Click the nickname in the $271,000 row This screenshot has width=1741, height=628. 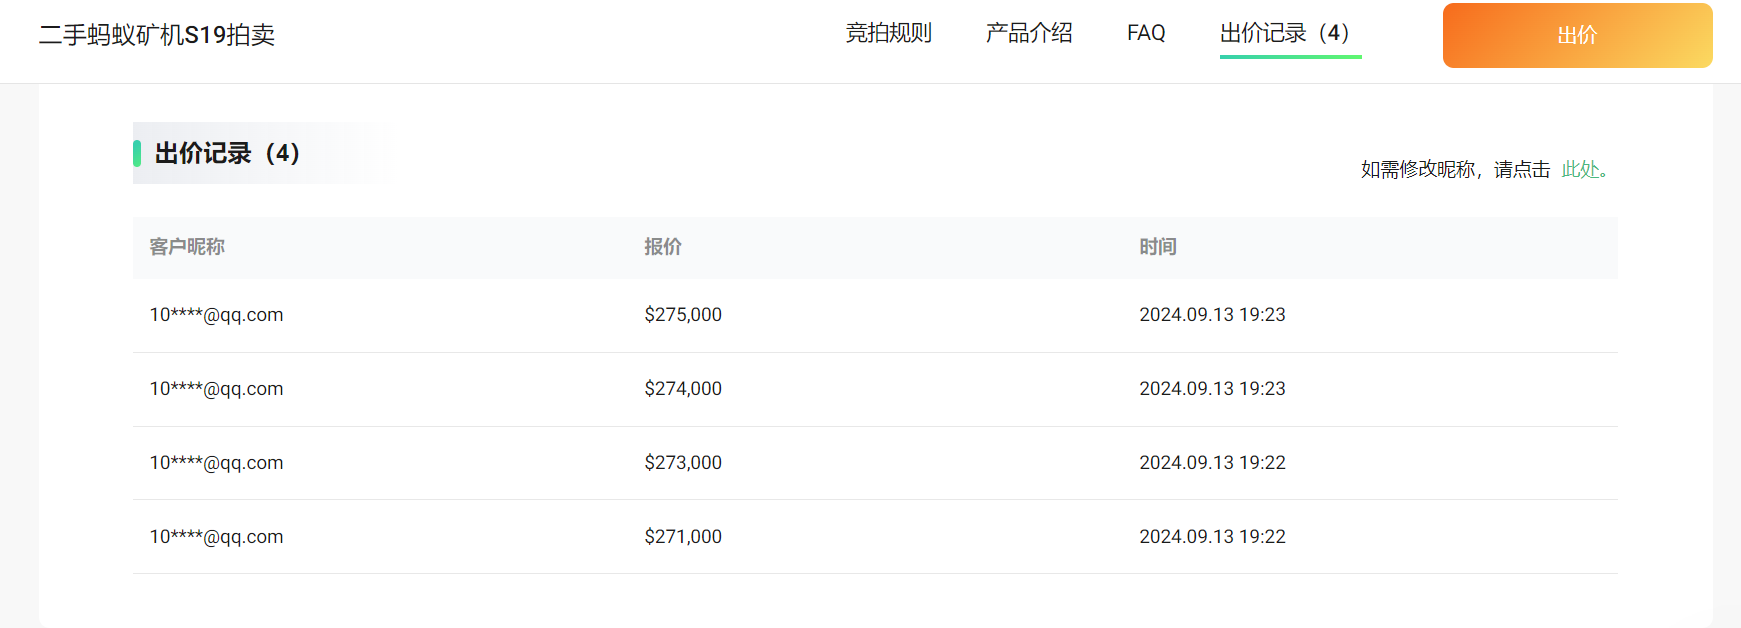pos(216,537)
